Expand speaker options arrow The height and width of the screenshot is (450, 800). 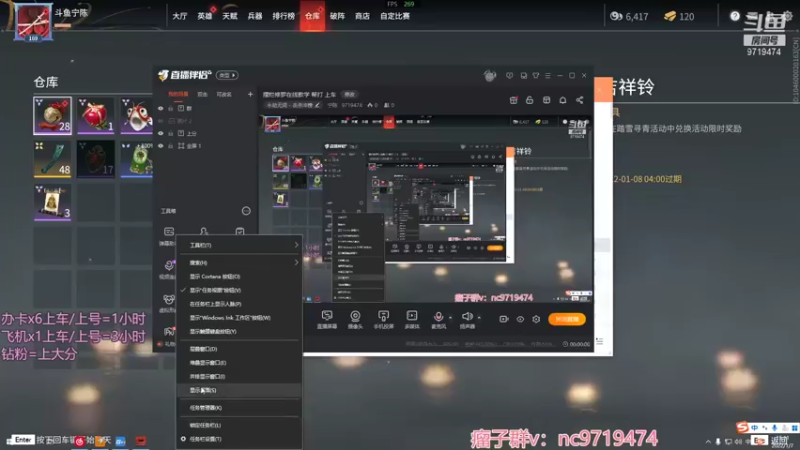pyautogui.click(x=479, y=317)
